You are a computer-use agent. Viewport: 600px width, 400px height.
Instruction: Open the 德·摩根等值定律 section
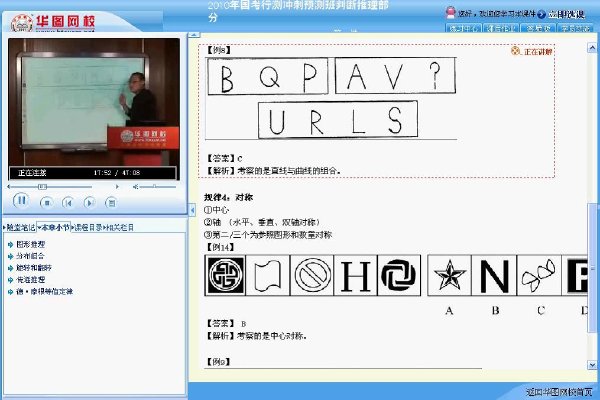coord(44,292)
